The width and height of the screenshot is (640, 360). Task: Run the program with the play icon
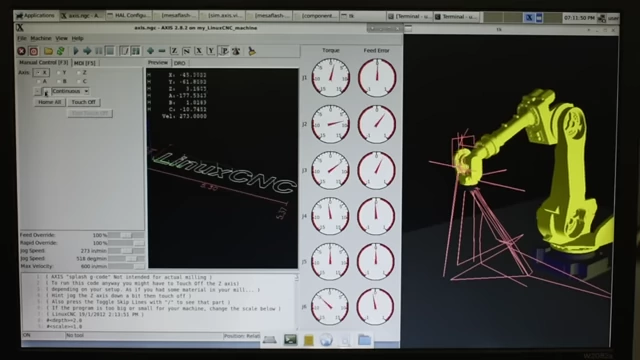(76, 51)
